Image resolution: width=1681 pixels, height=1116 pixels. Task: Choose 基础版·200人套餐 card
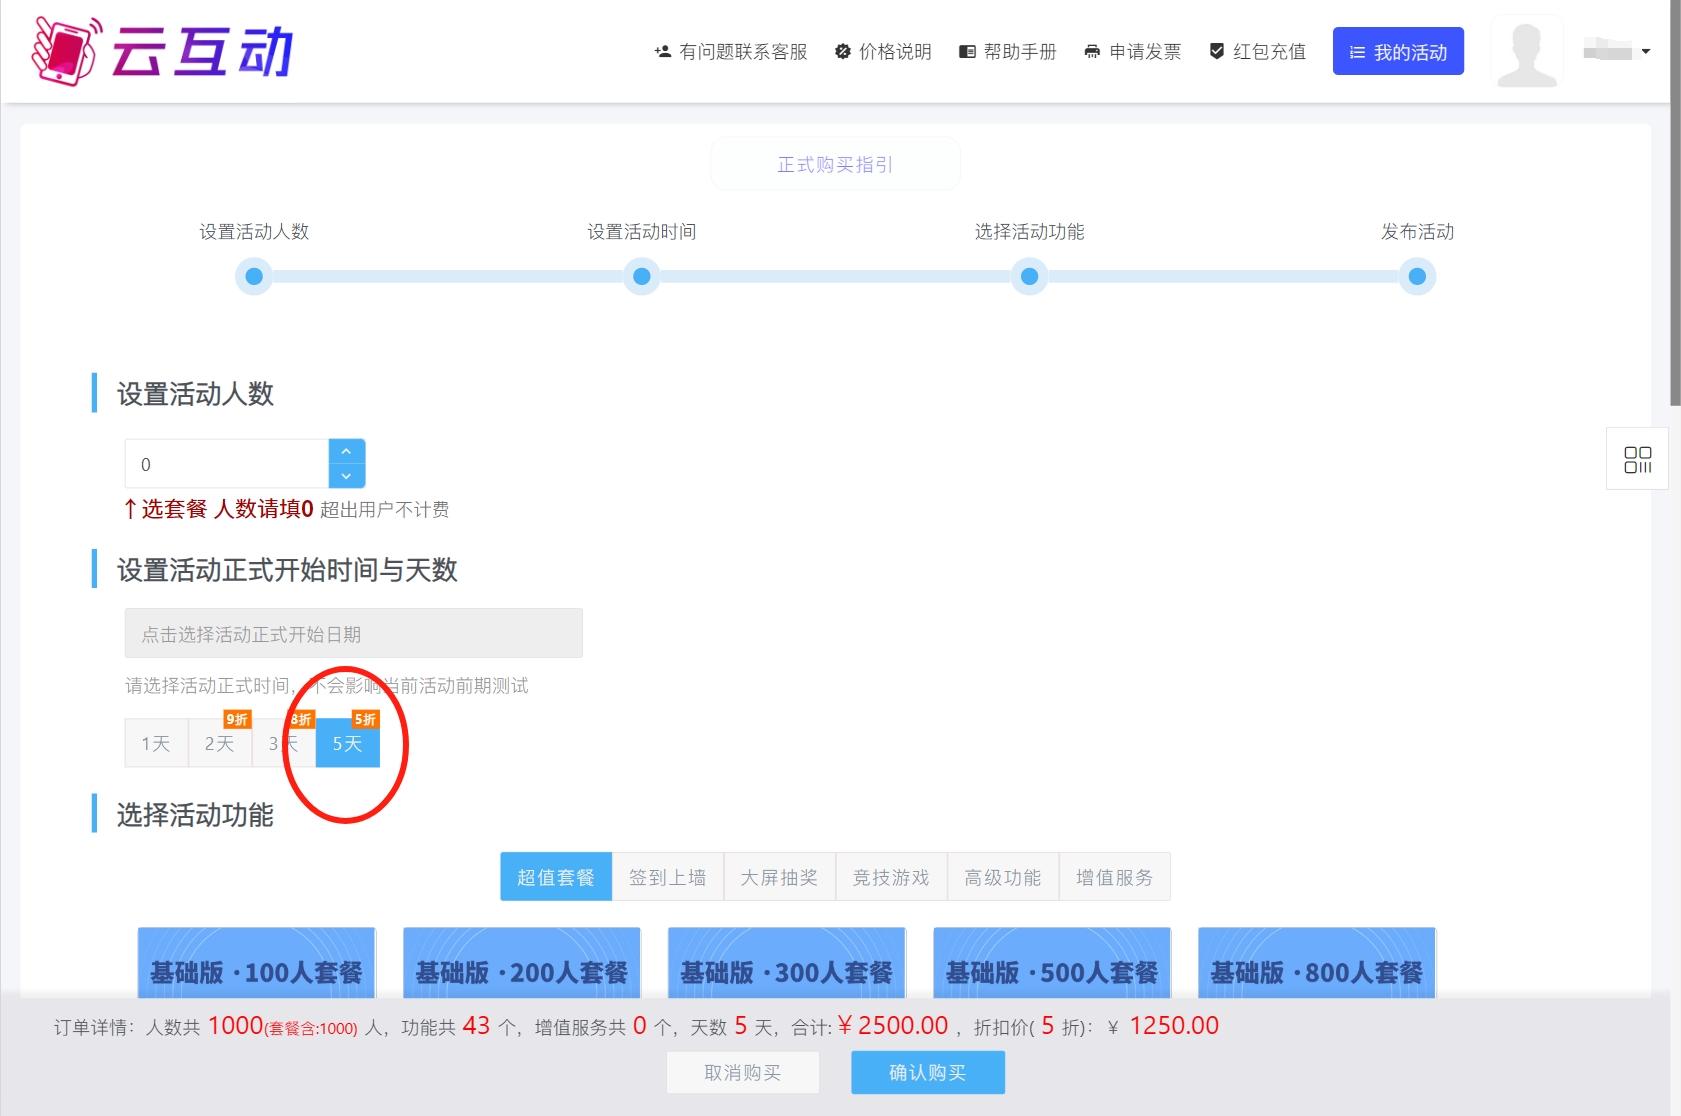pos(521,962)
